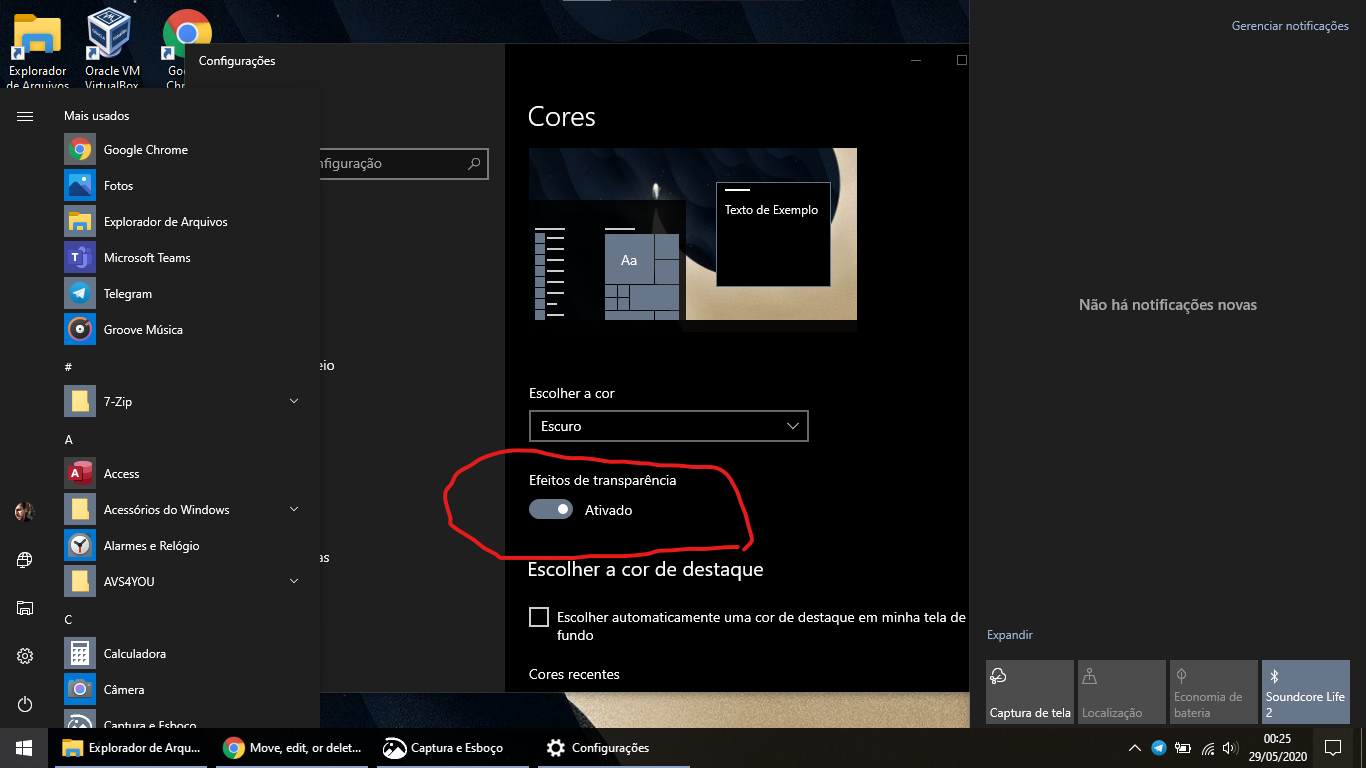Open the Power options icon in Start menu
Viewport: 1366px width, 768px height.
(25, 704)
